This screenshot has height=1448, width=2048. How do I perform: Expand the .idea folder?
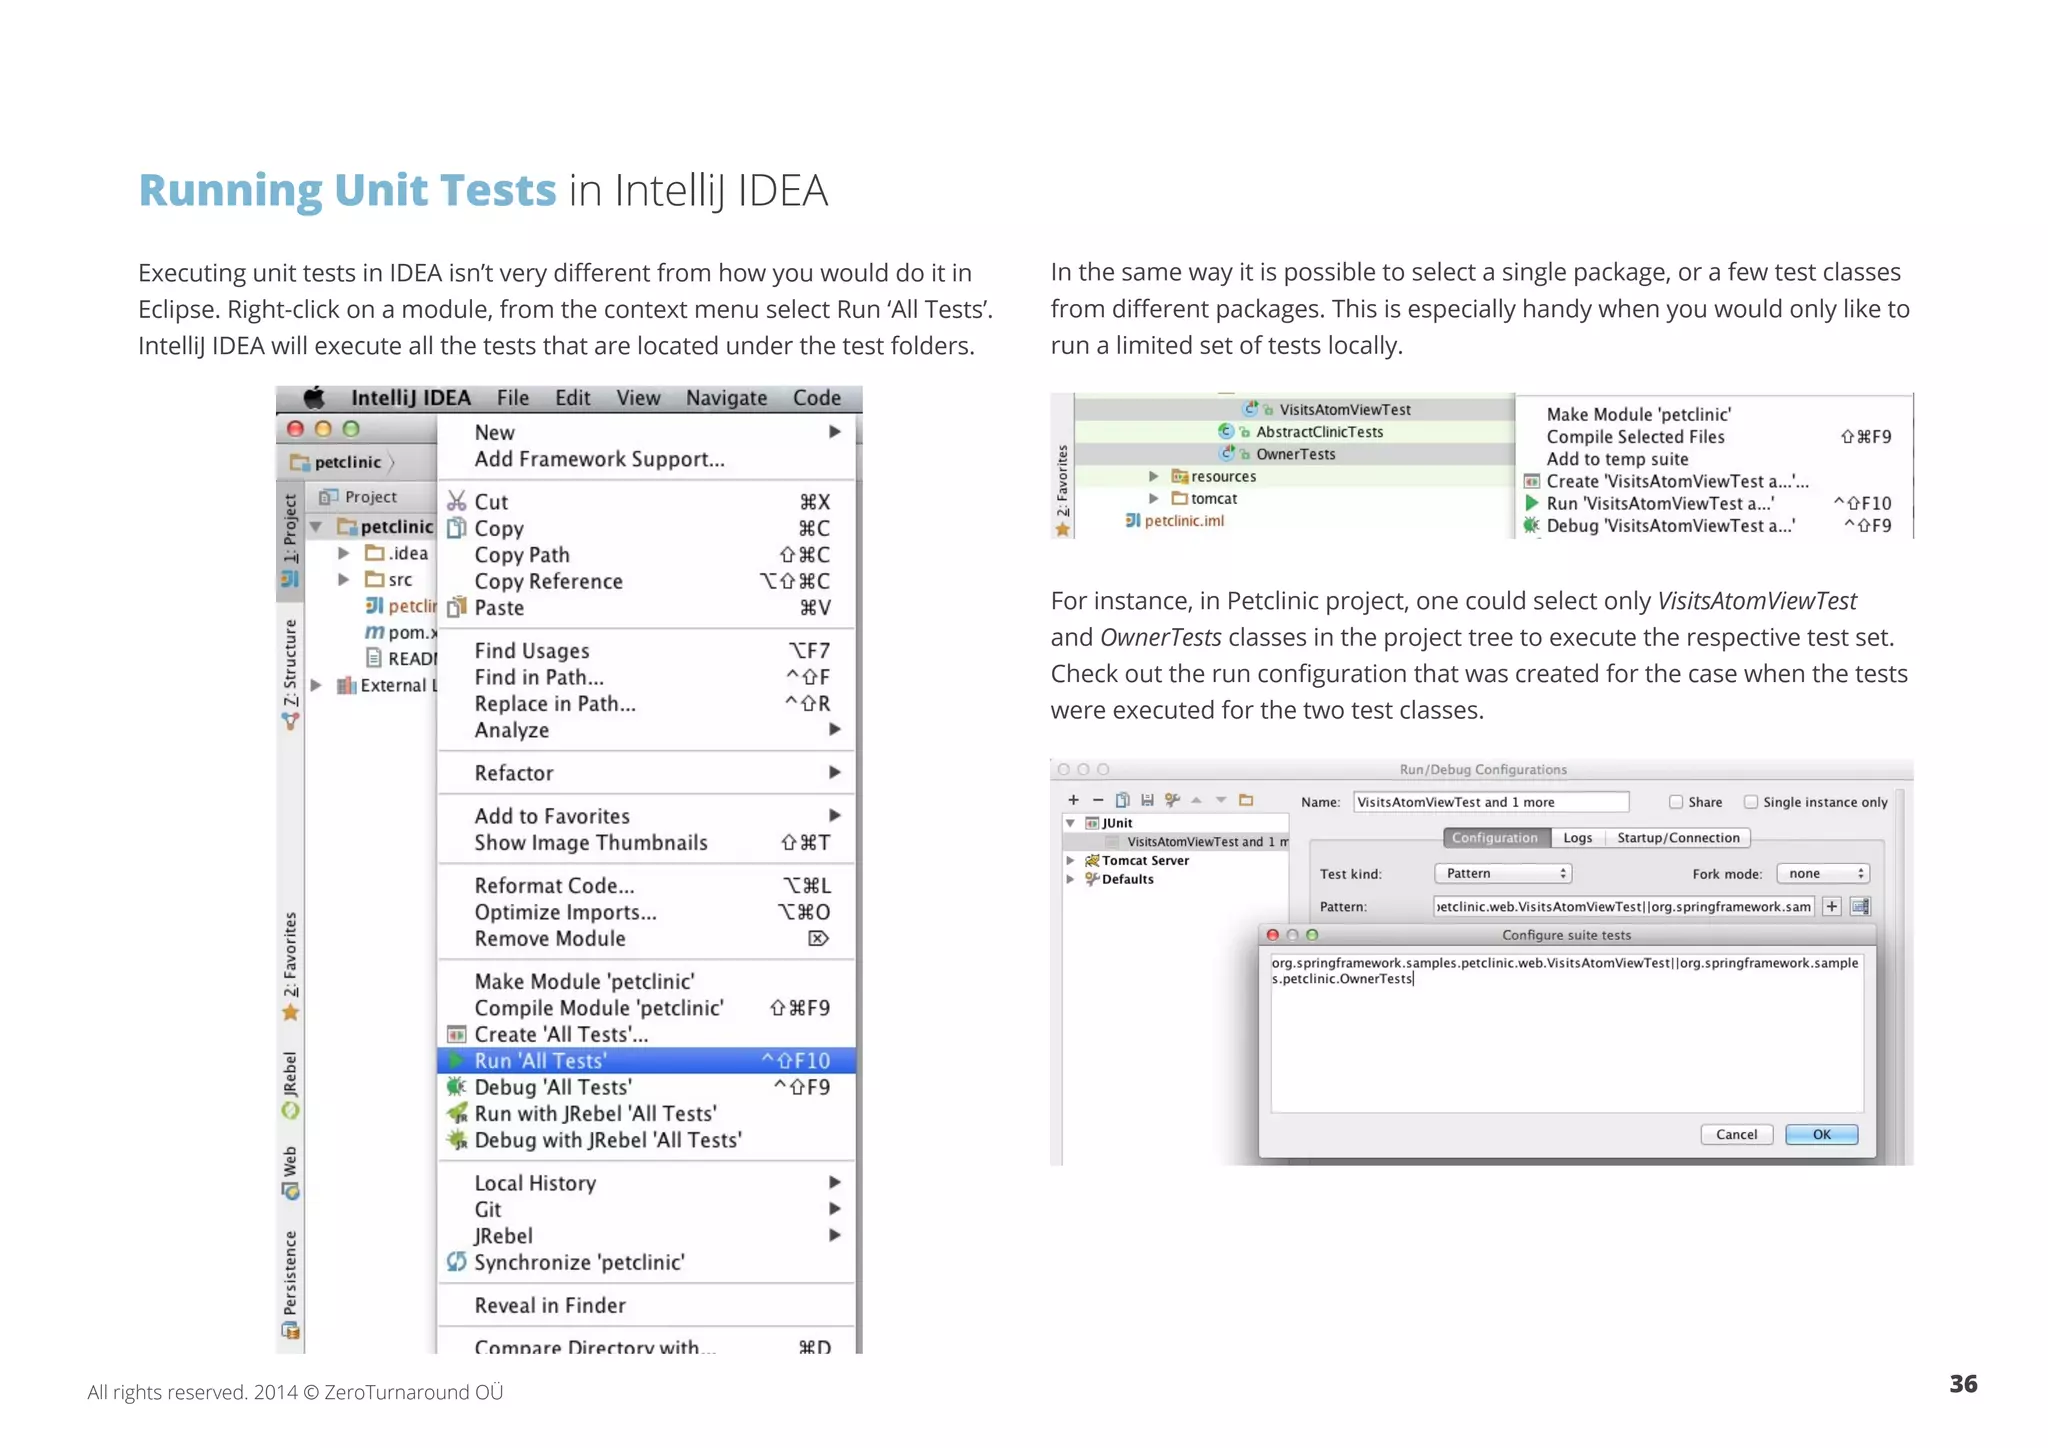pos(343,553)
